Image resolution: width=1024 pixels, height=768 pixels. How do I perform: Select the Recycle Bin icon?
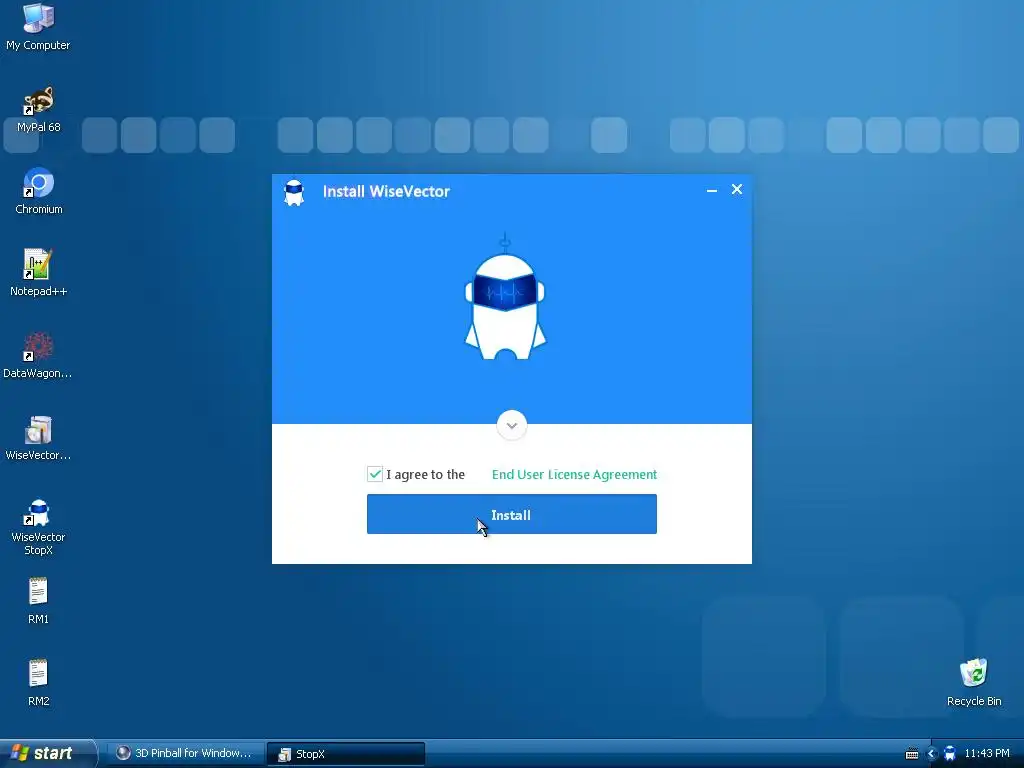(974, 682)
